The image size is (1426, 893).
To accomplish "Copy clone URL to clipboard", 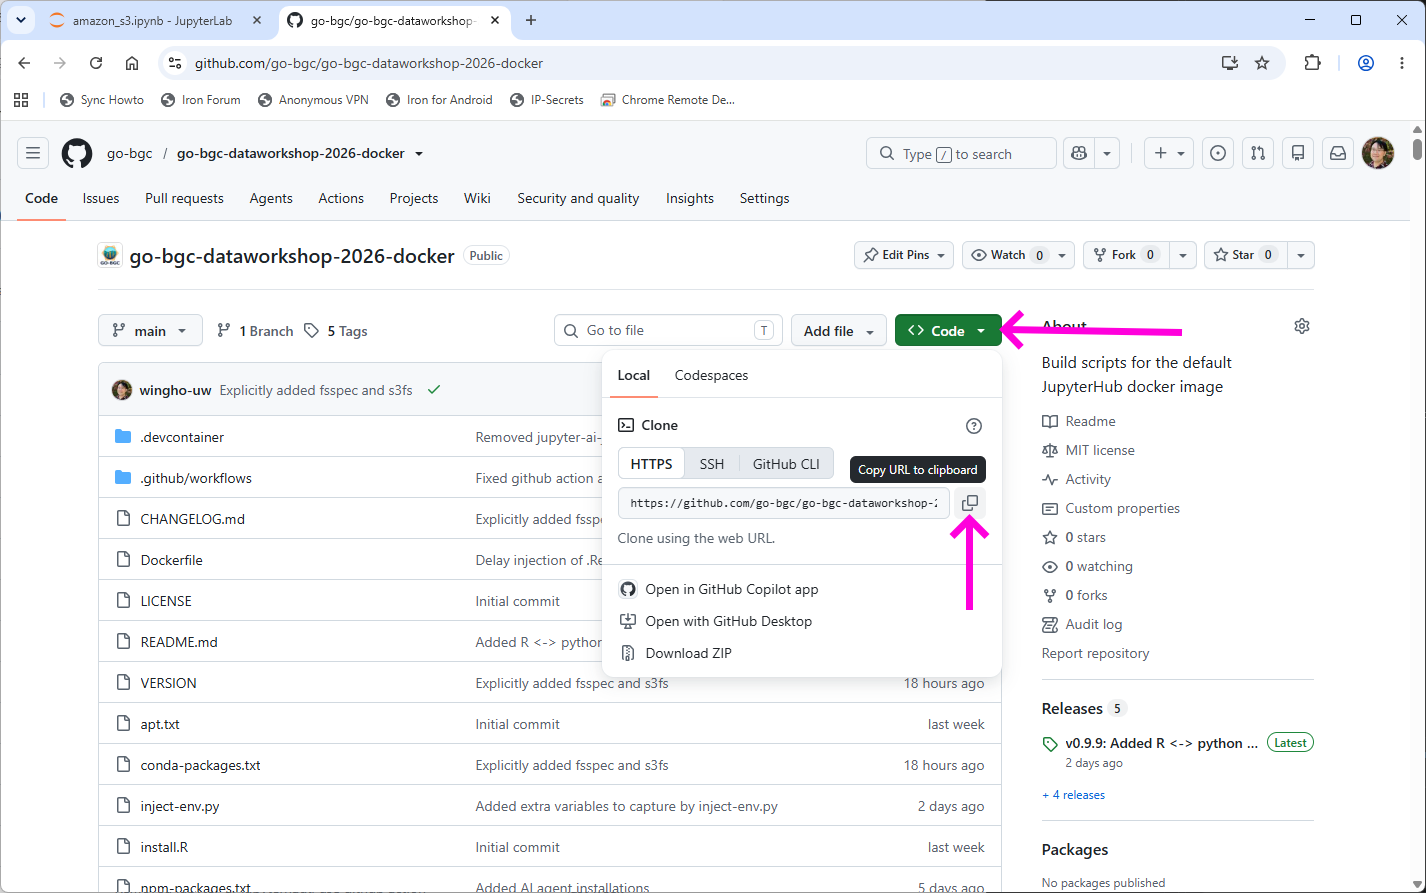I will click(x=969, y=503).
